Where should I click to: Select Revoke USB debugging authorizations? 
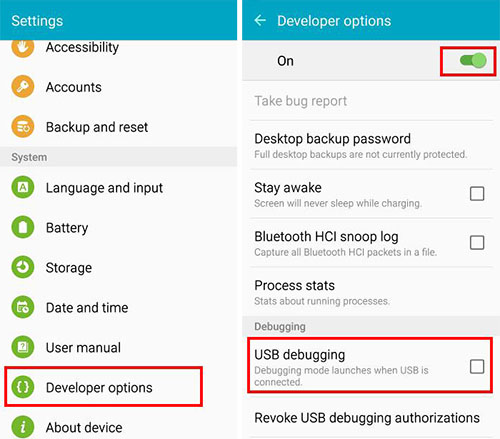click(x=371, y=418)
